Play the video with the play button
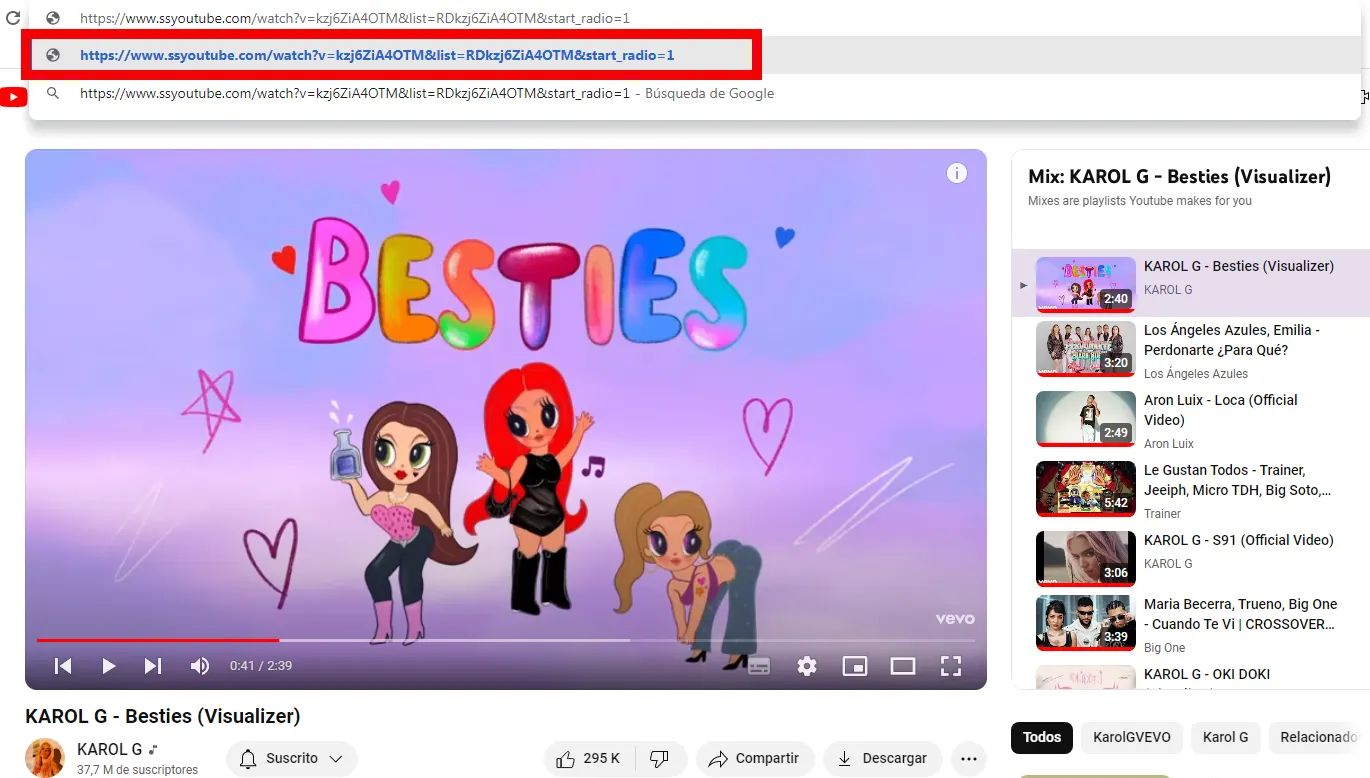This screenshot has width=1370, height=778. pos(109,666)
